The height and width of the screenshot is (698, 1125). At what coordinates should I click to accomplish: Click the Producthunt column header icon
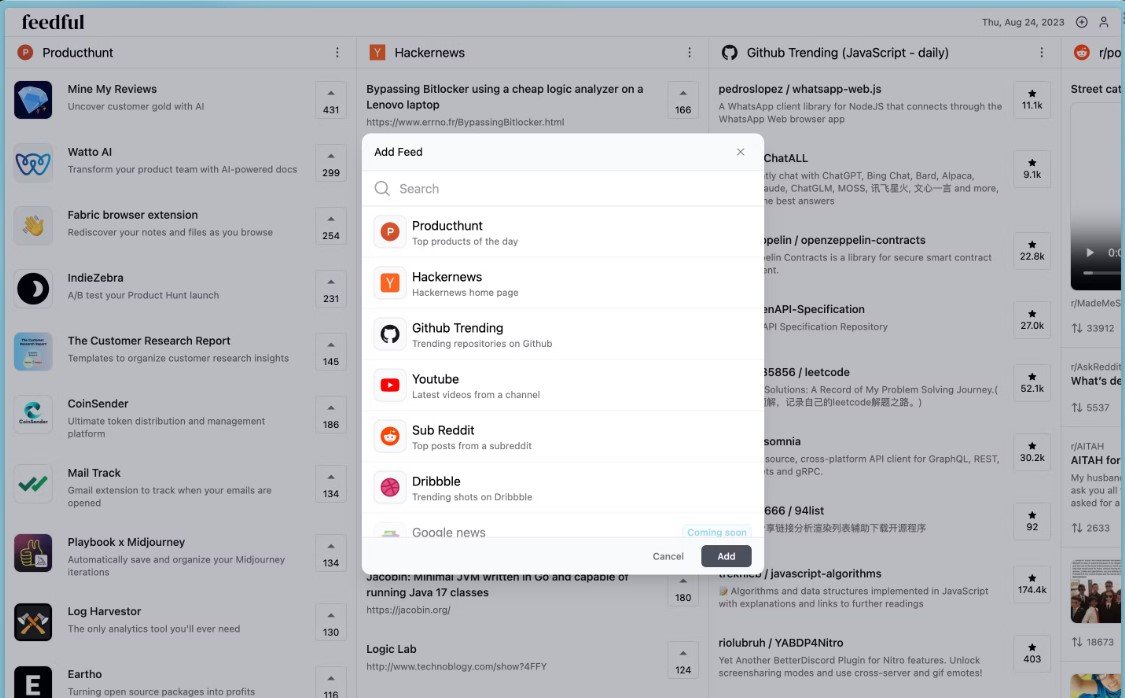click(25, 52)
